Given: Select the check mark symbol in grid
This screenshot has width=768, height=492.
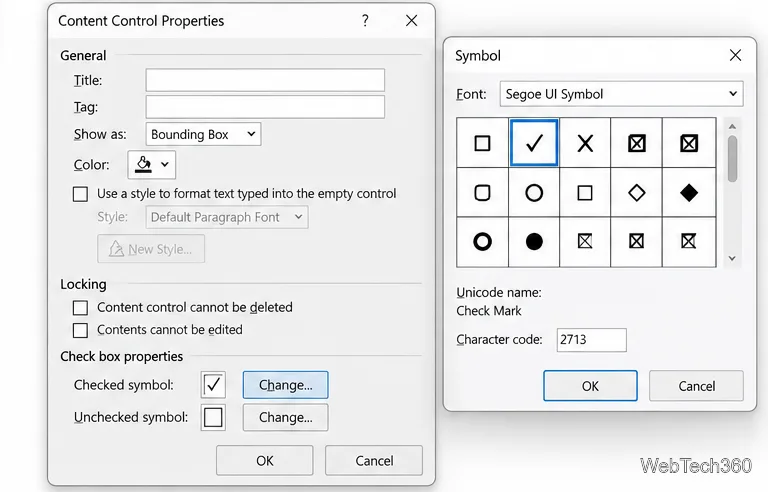Looking at the screenshot, I should (534, 143).
